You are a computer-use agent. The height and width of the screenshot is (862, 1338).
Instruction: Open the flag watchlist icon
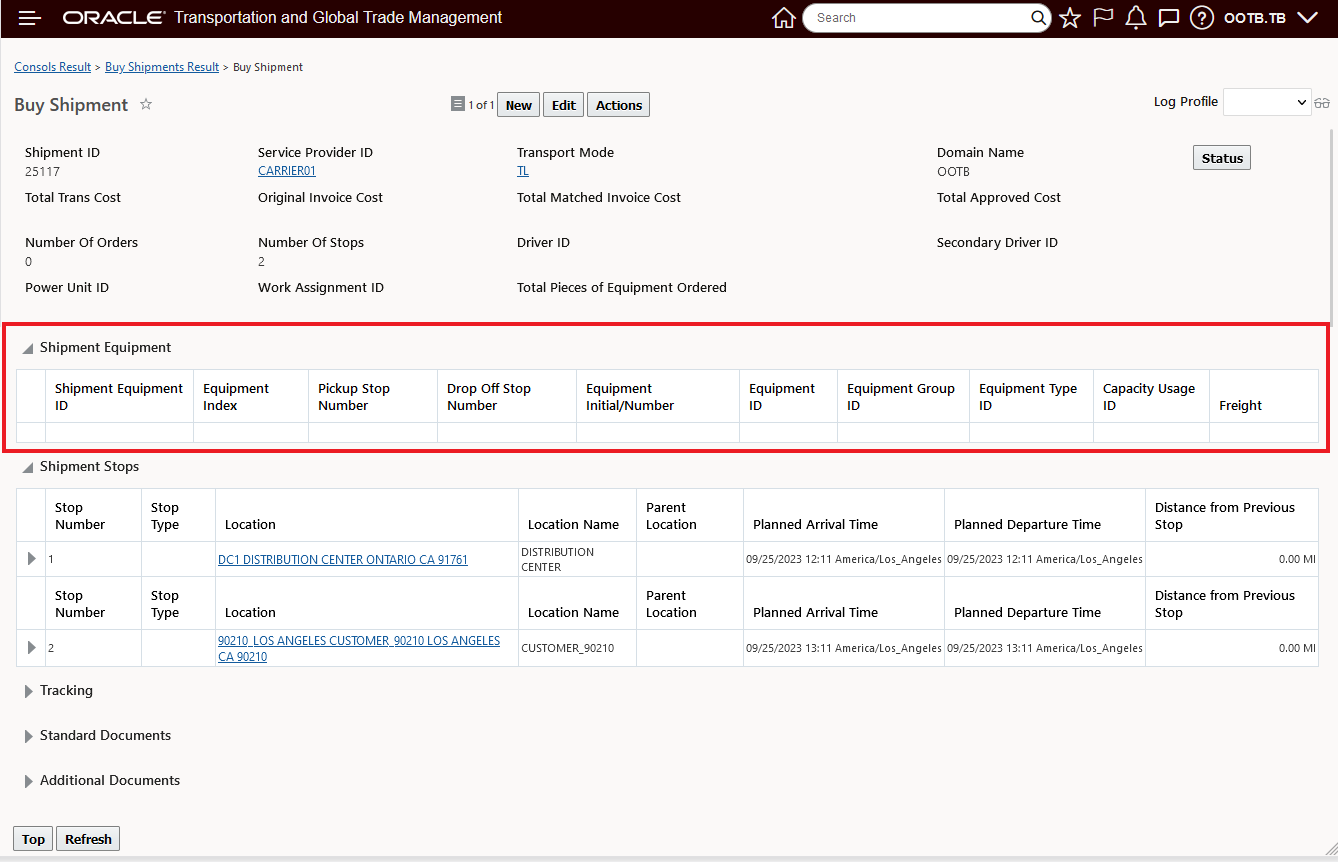coord(1103,18)
